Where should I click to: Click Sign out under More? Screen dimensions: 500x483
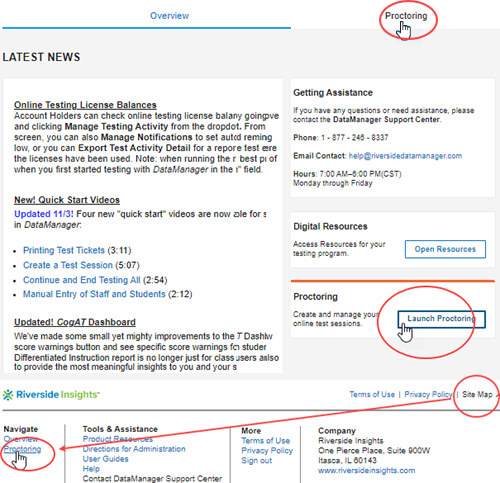click(x=257, y=461)
